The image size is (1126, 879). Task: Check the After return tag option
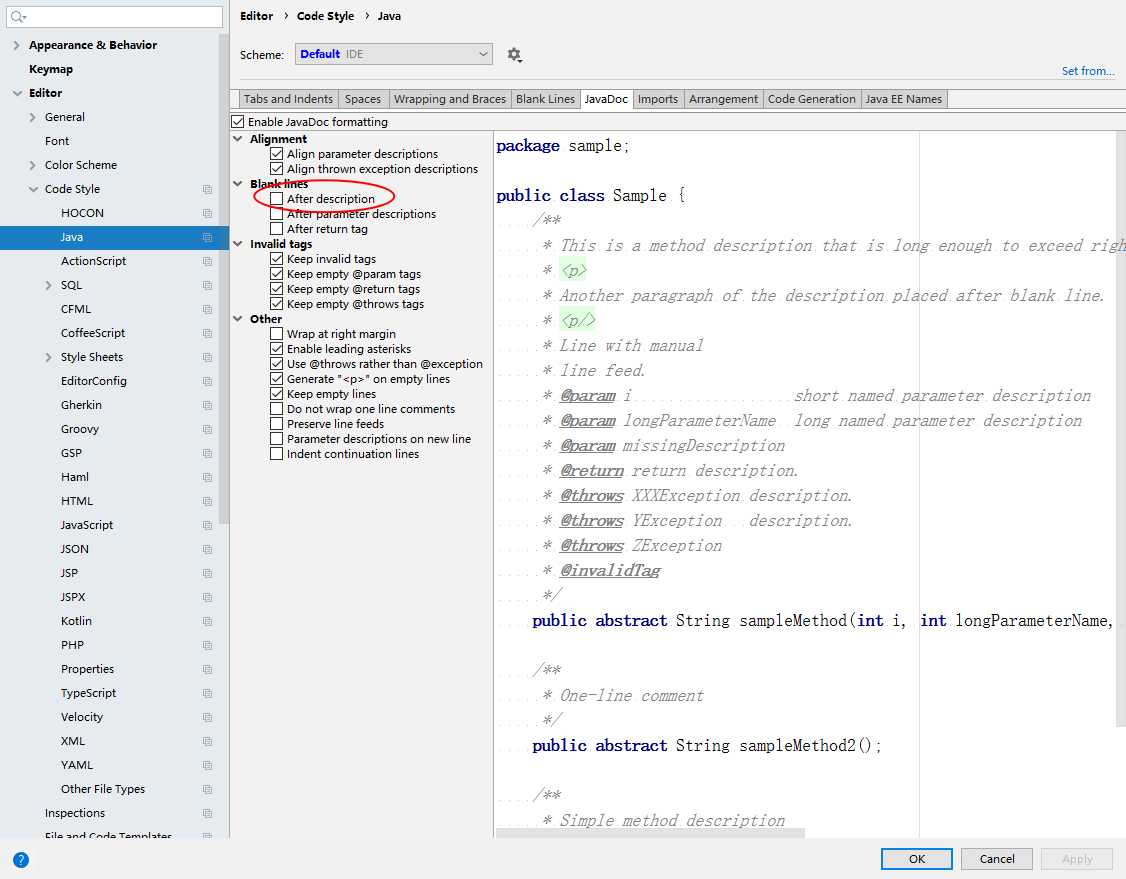(276, 229)
